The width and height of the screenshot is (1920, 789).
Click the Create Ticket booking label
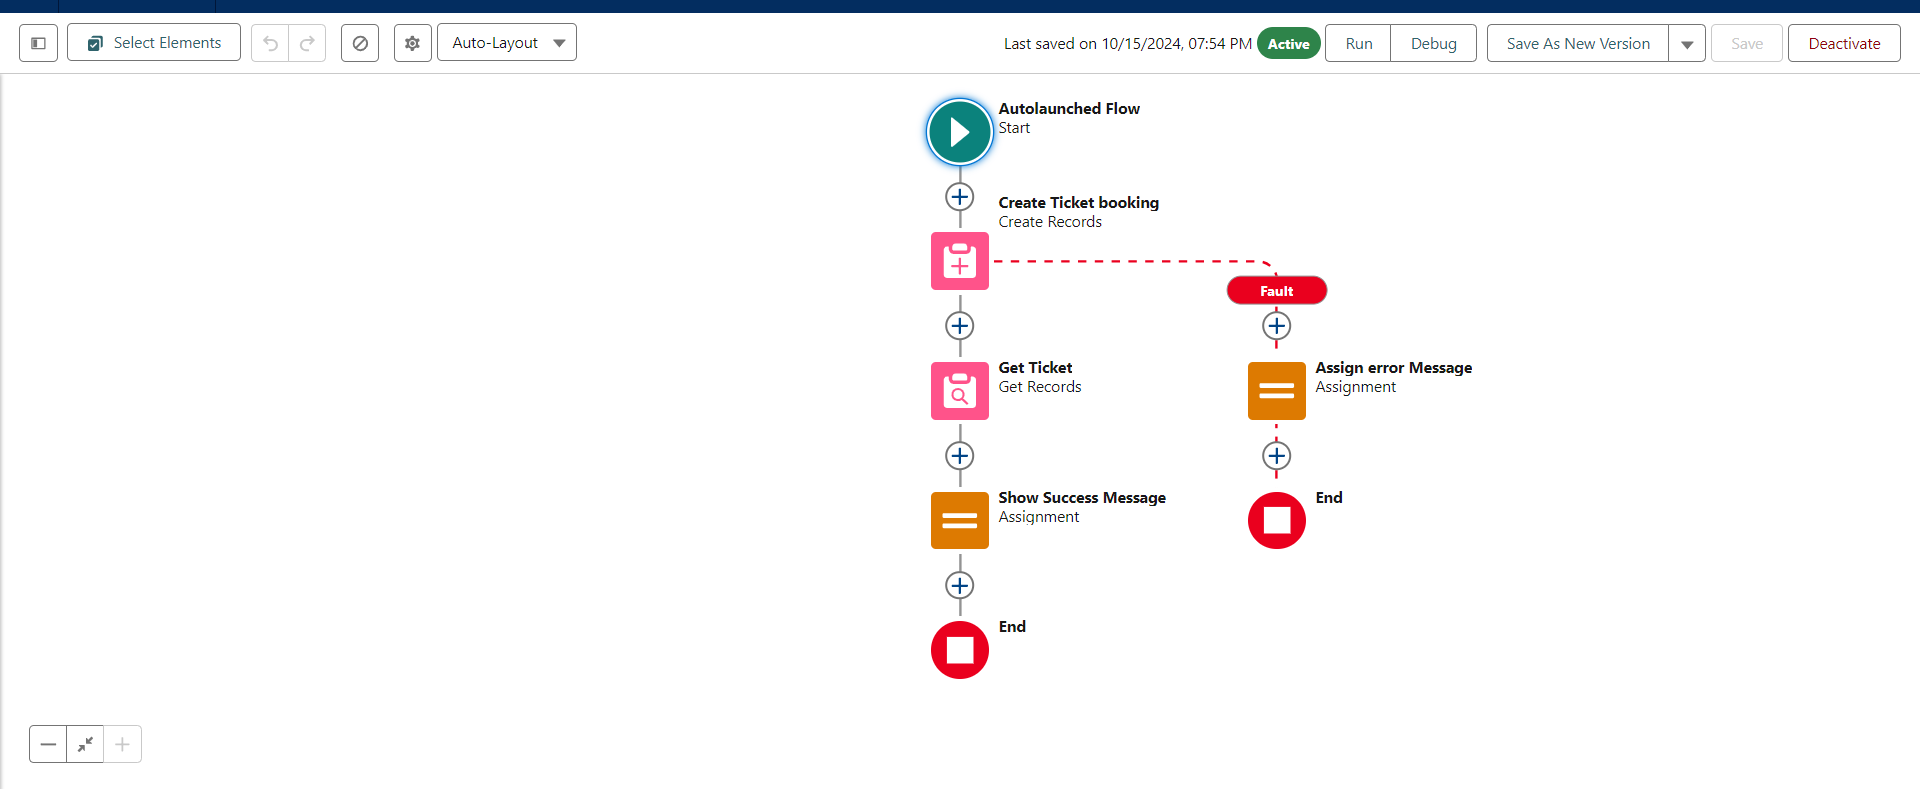(1078, 202)
